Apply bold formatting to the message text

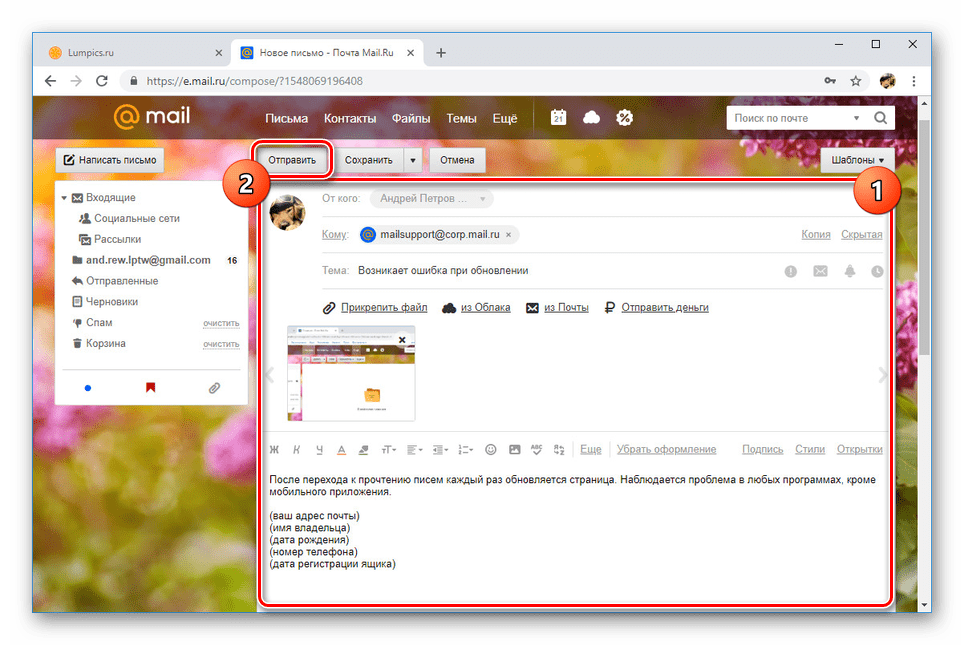point(273,449)
